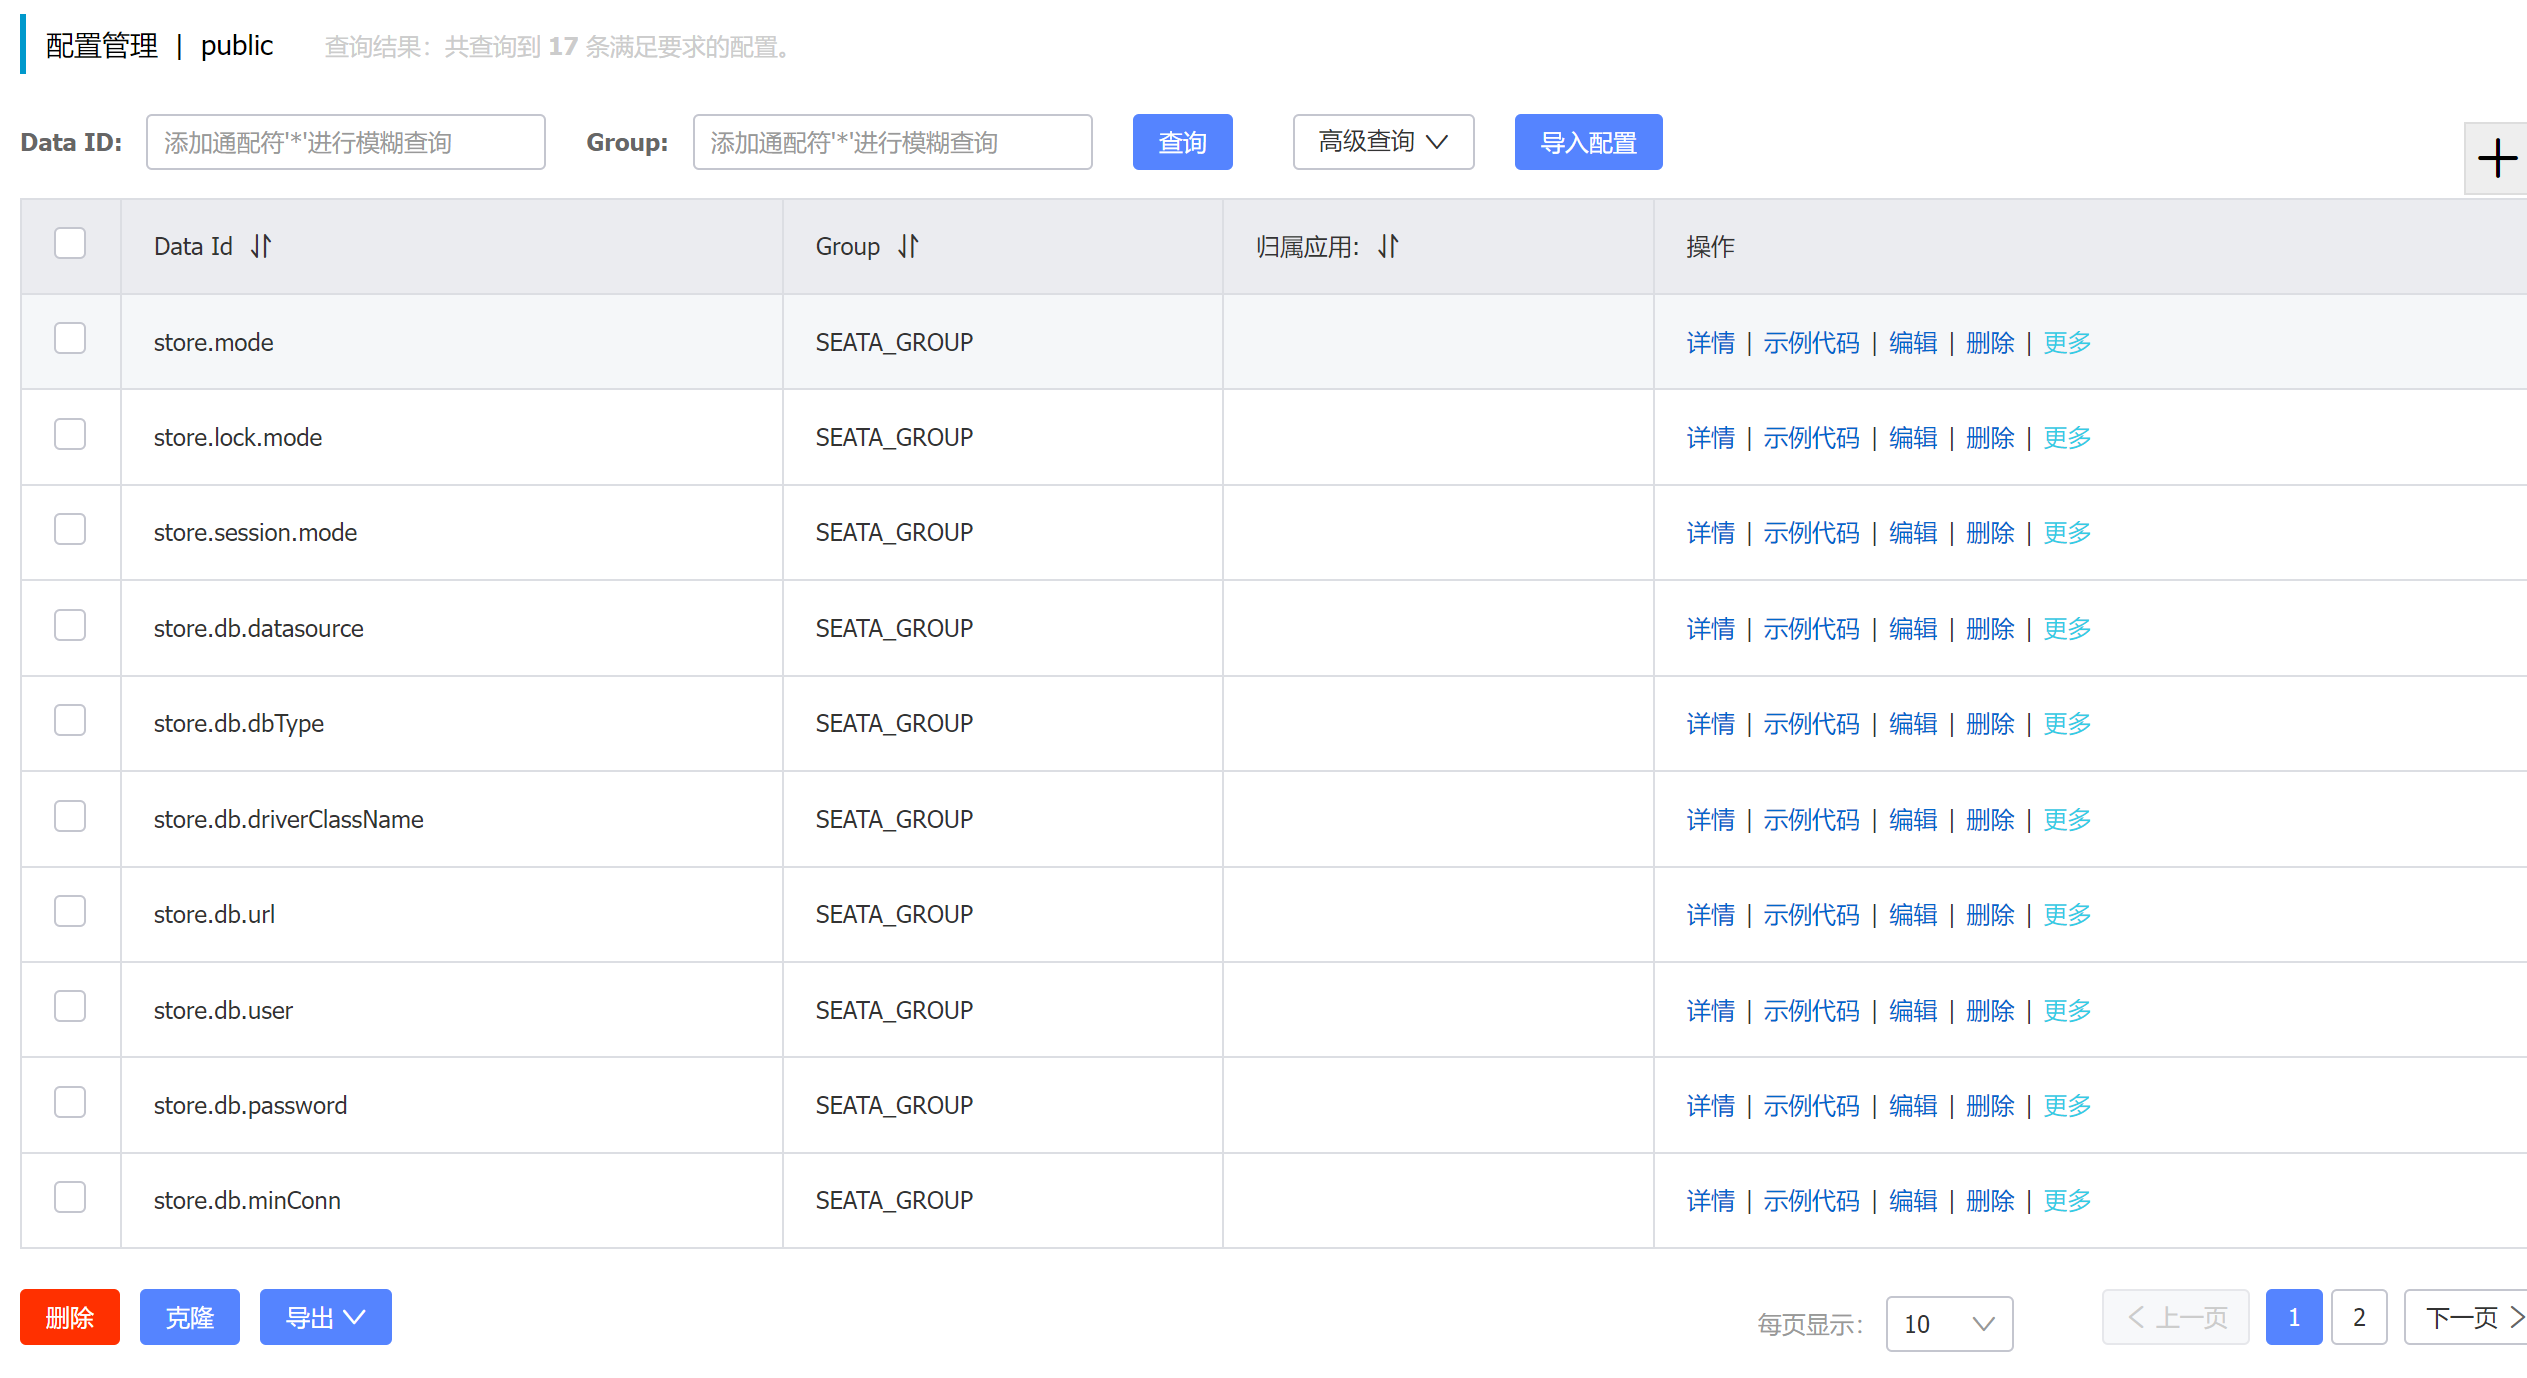Click the 导入配置 import button
This screenshot has height=1378, width=2527.
click(1588, 142)
